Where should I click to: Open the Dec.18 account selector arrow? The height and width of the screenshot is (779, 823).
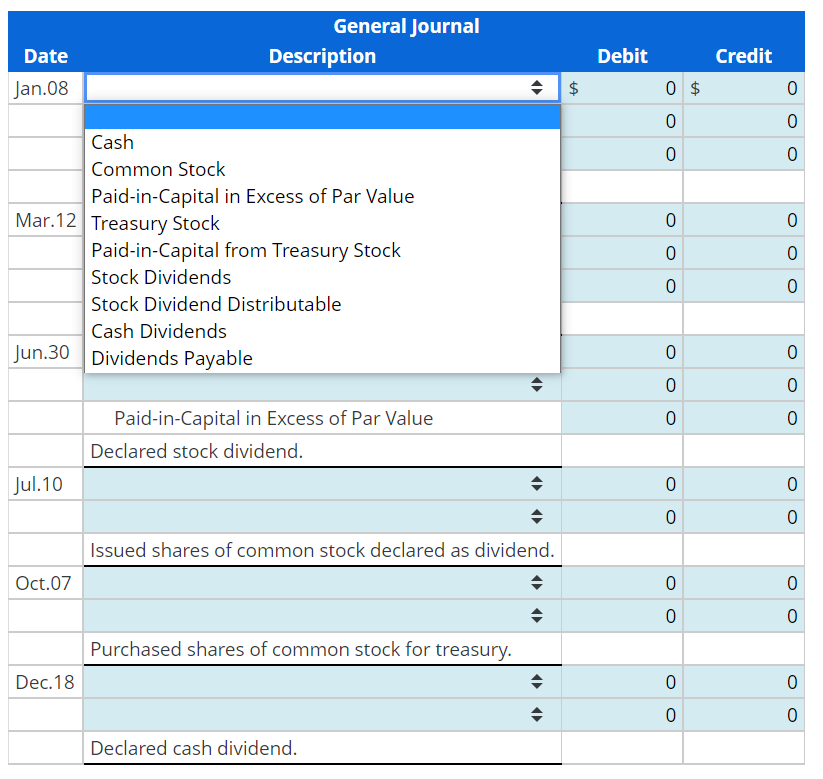click(x=537, y=682)
